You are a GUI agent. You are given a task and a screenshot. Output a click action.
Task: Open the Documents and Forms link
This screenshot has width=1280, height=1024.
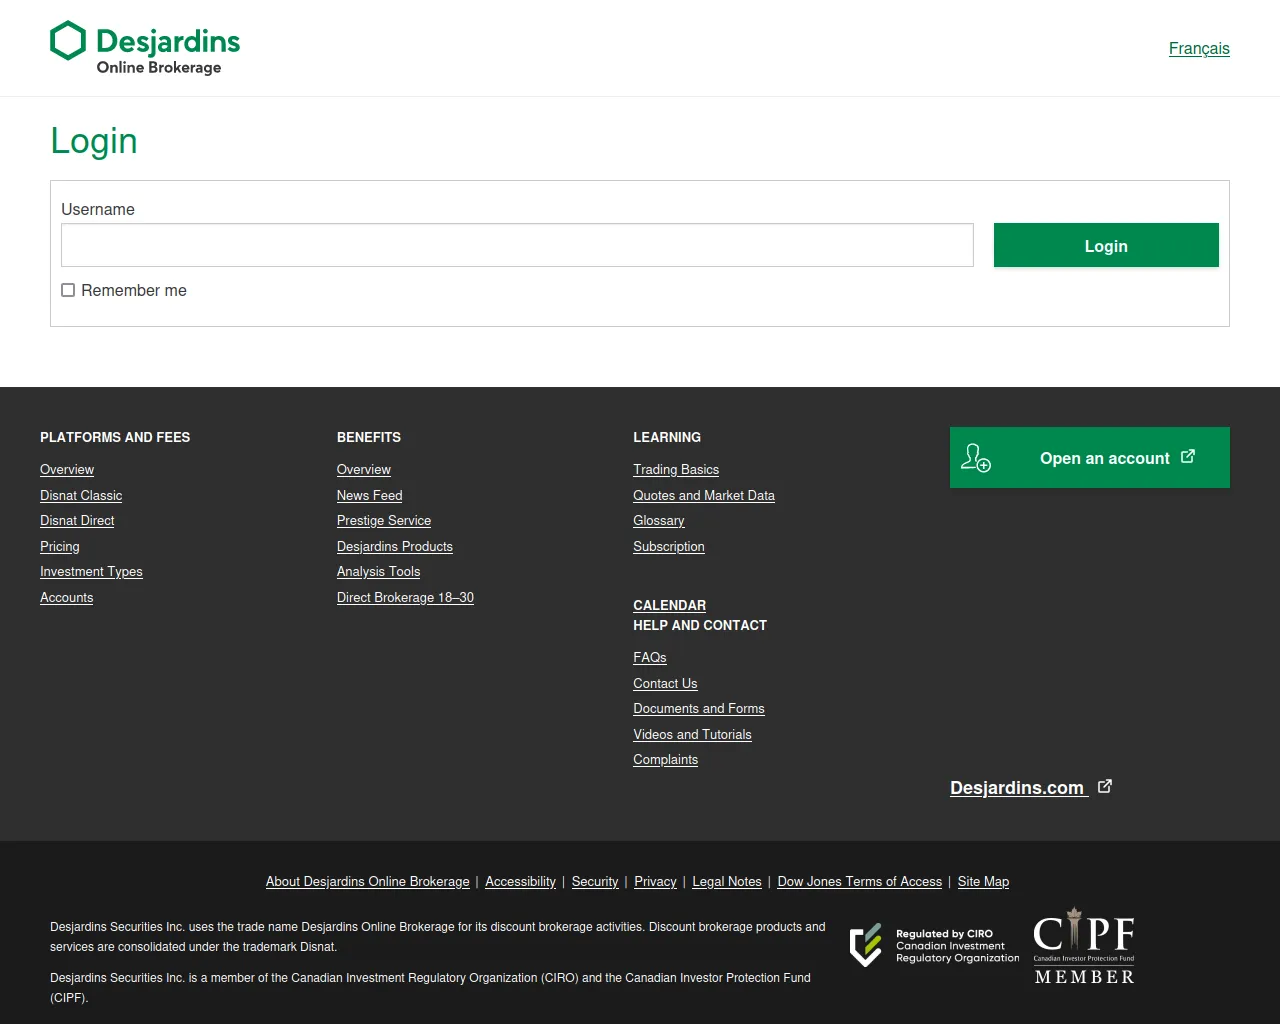(699, 708)
